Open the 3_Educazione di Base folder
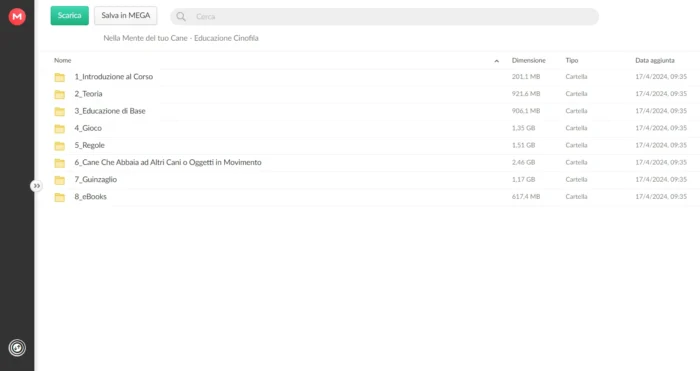 pos(110,111)
